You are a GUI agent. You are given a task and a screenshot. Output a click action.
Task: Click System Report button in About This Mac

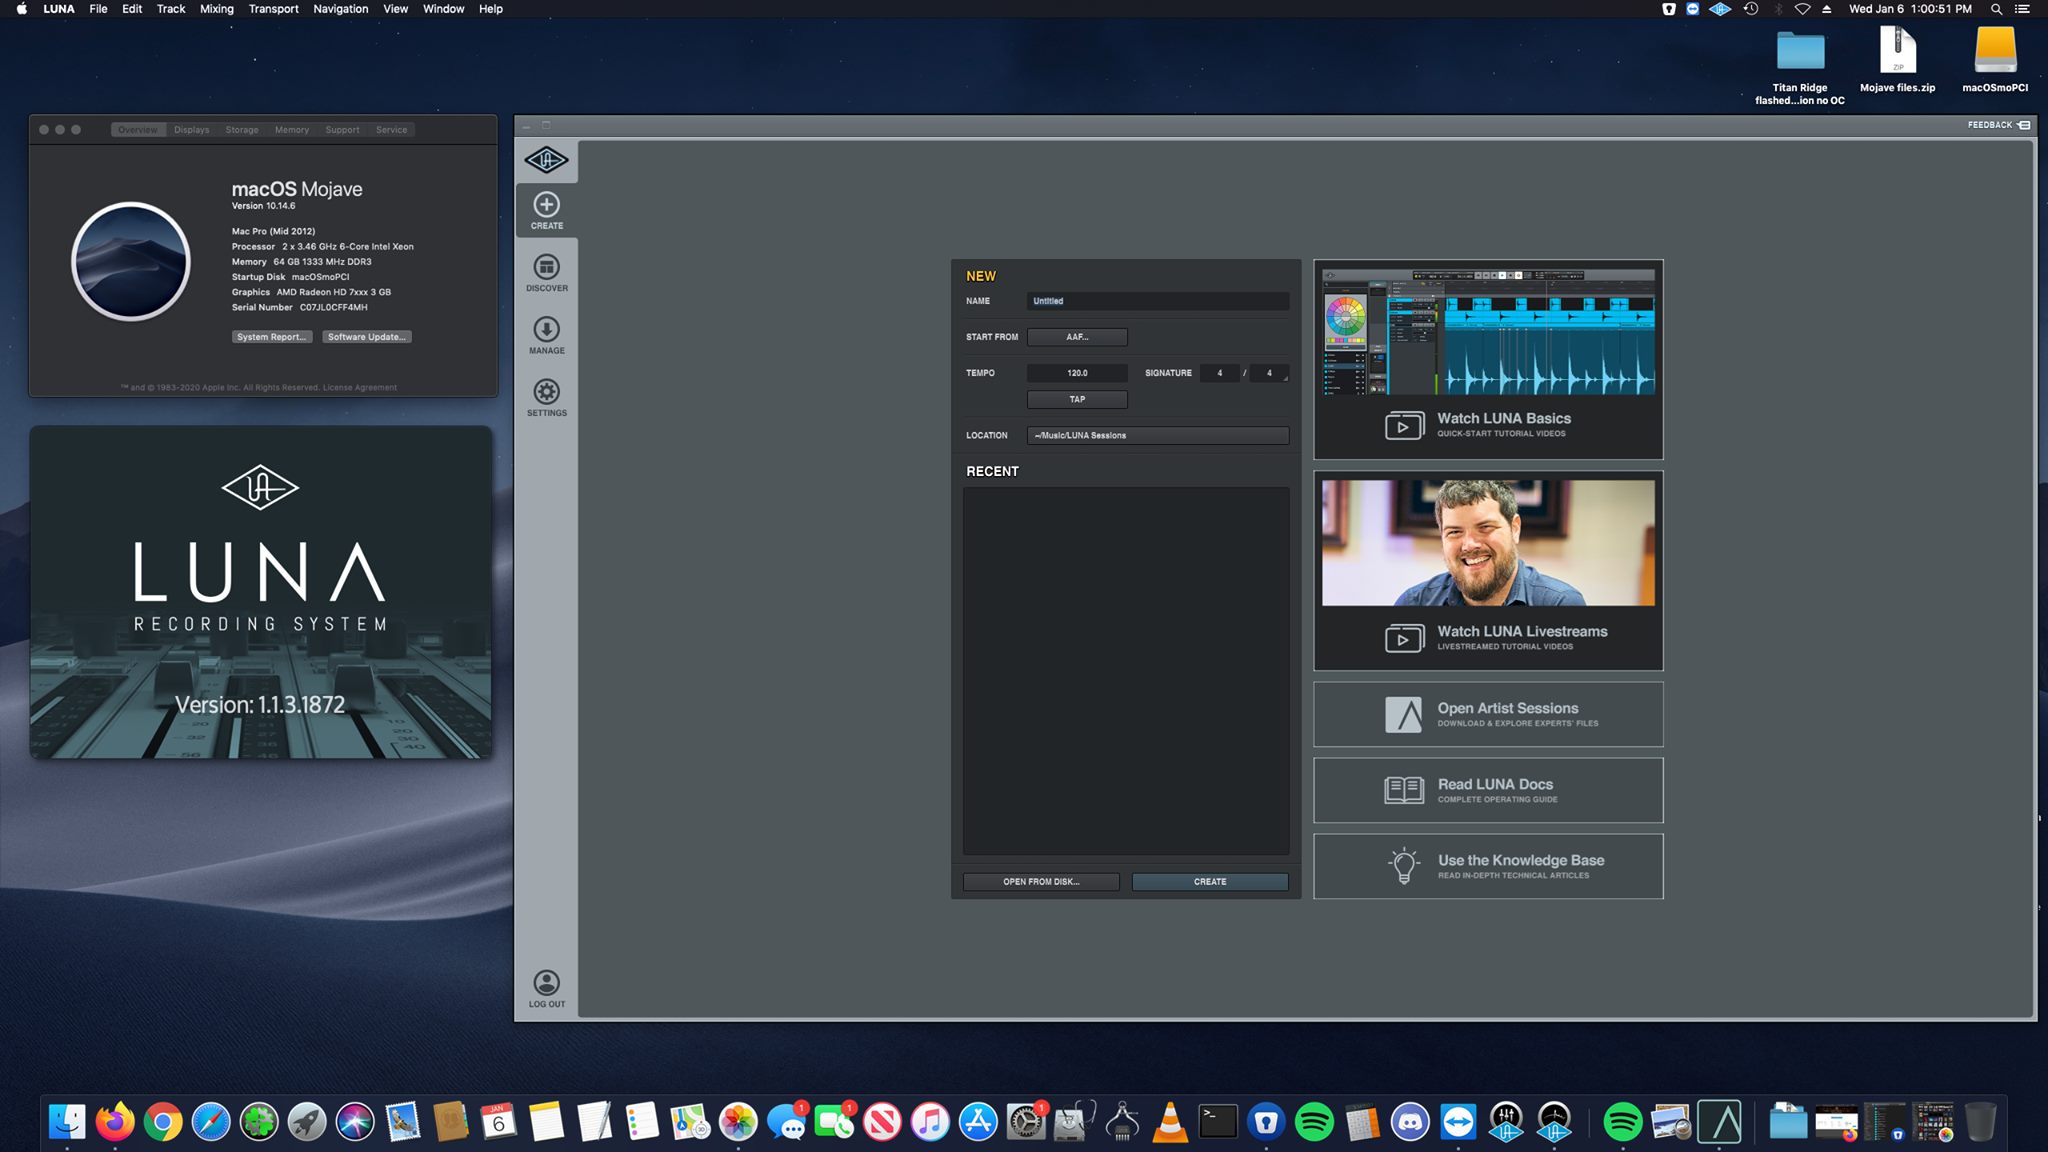pyautogui.click(x=272, y=337)
